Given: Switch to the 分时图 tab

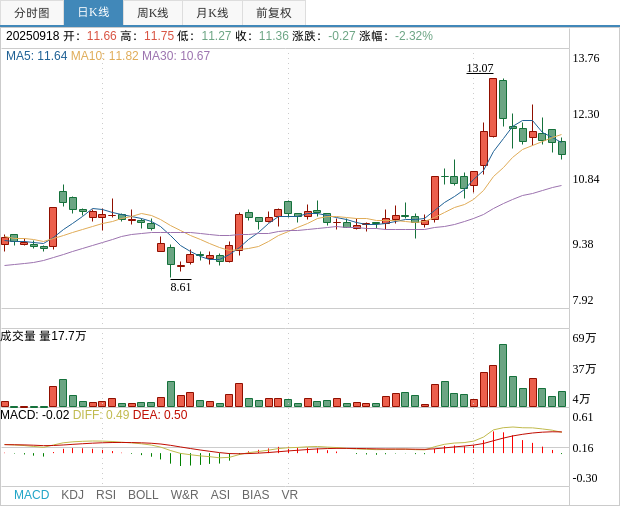Looking at the screenshot, I should 32,13.
